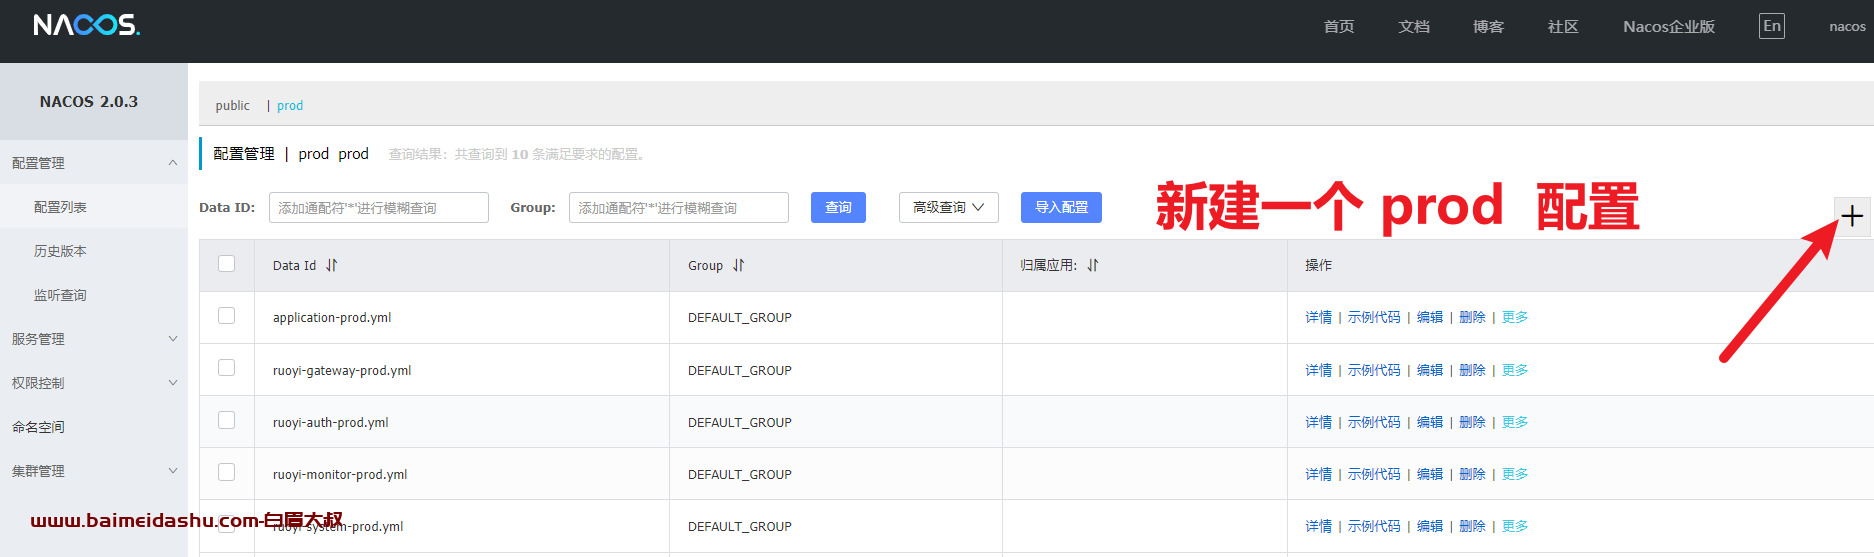
Task: Check ruoyi-auth-prod.yml row checkbox
Action: 227,420
